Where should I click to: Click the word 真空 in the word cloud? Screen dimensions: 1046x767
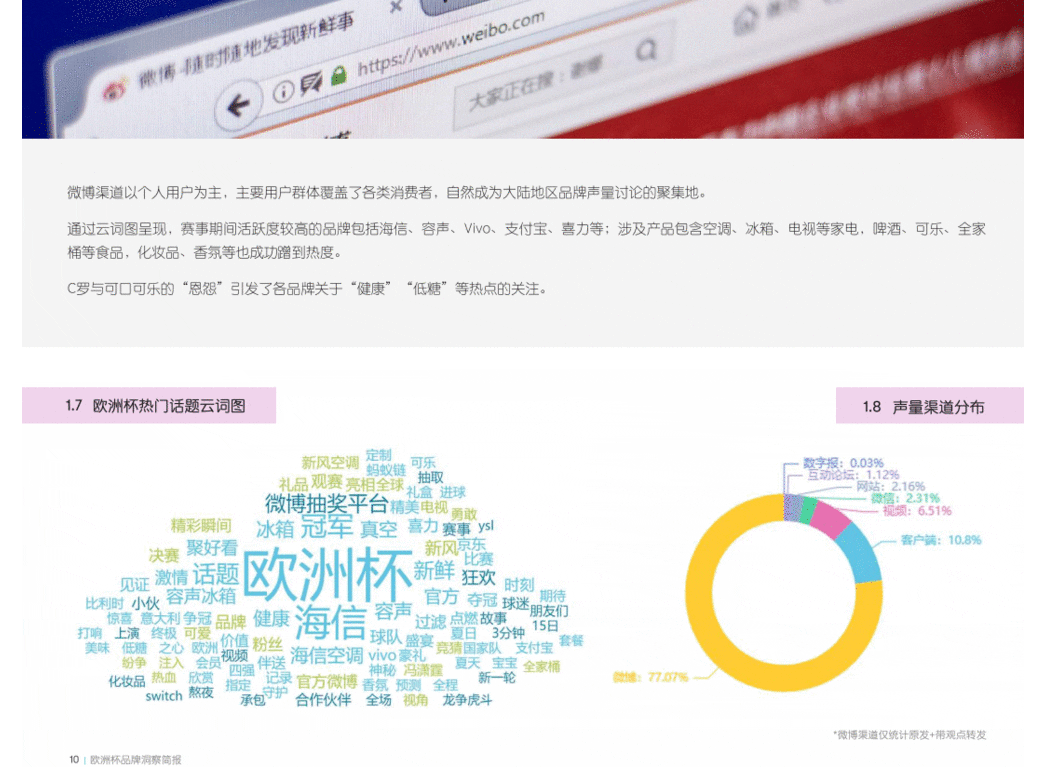(378, 529)
